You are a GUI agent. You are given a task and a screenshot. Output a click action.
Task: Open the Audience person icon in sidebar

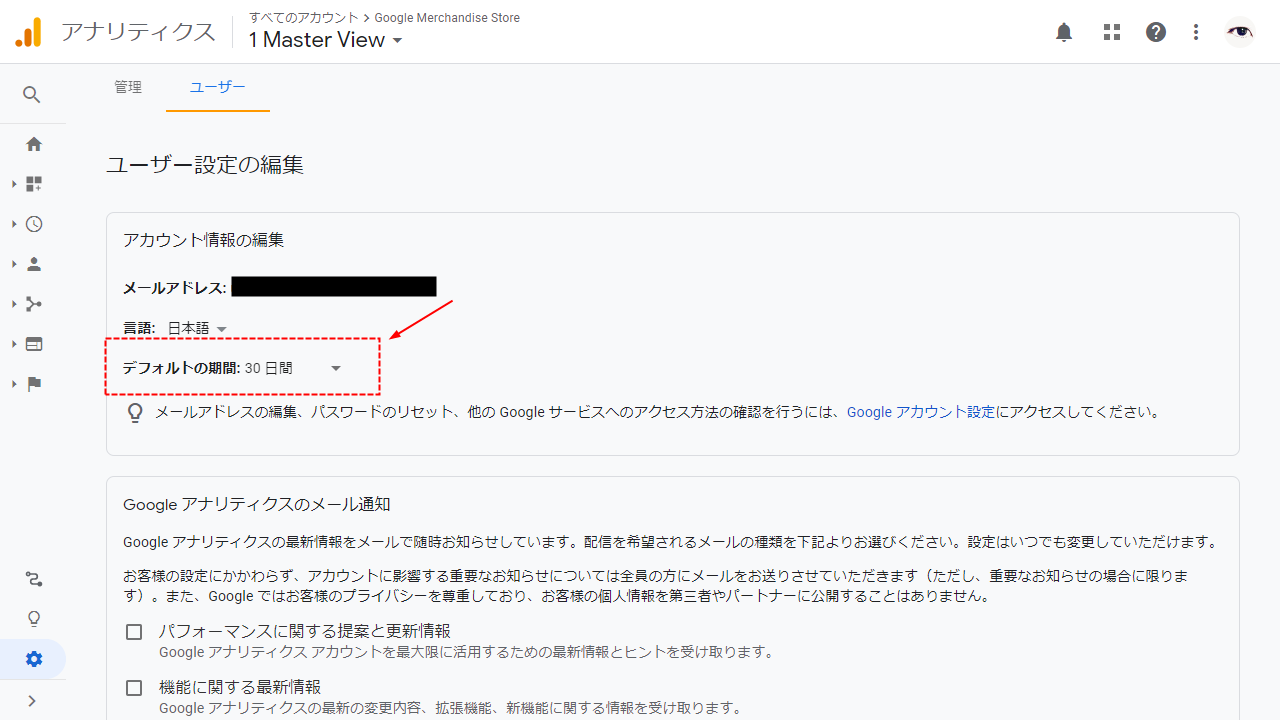pyautogui.click(x=34, y=264)
